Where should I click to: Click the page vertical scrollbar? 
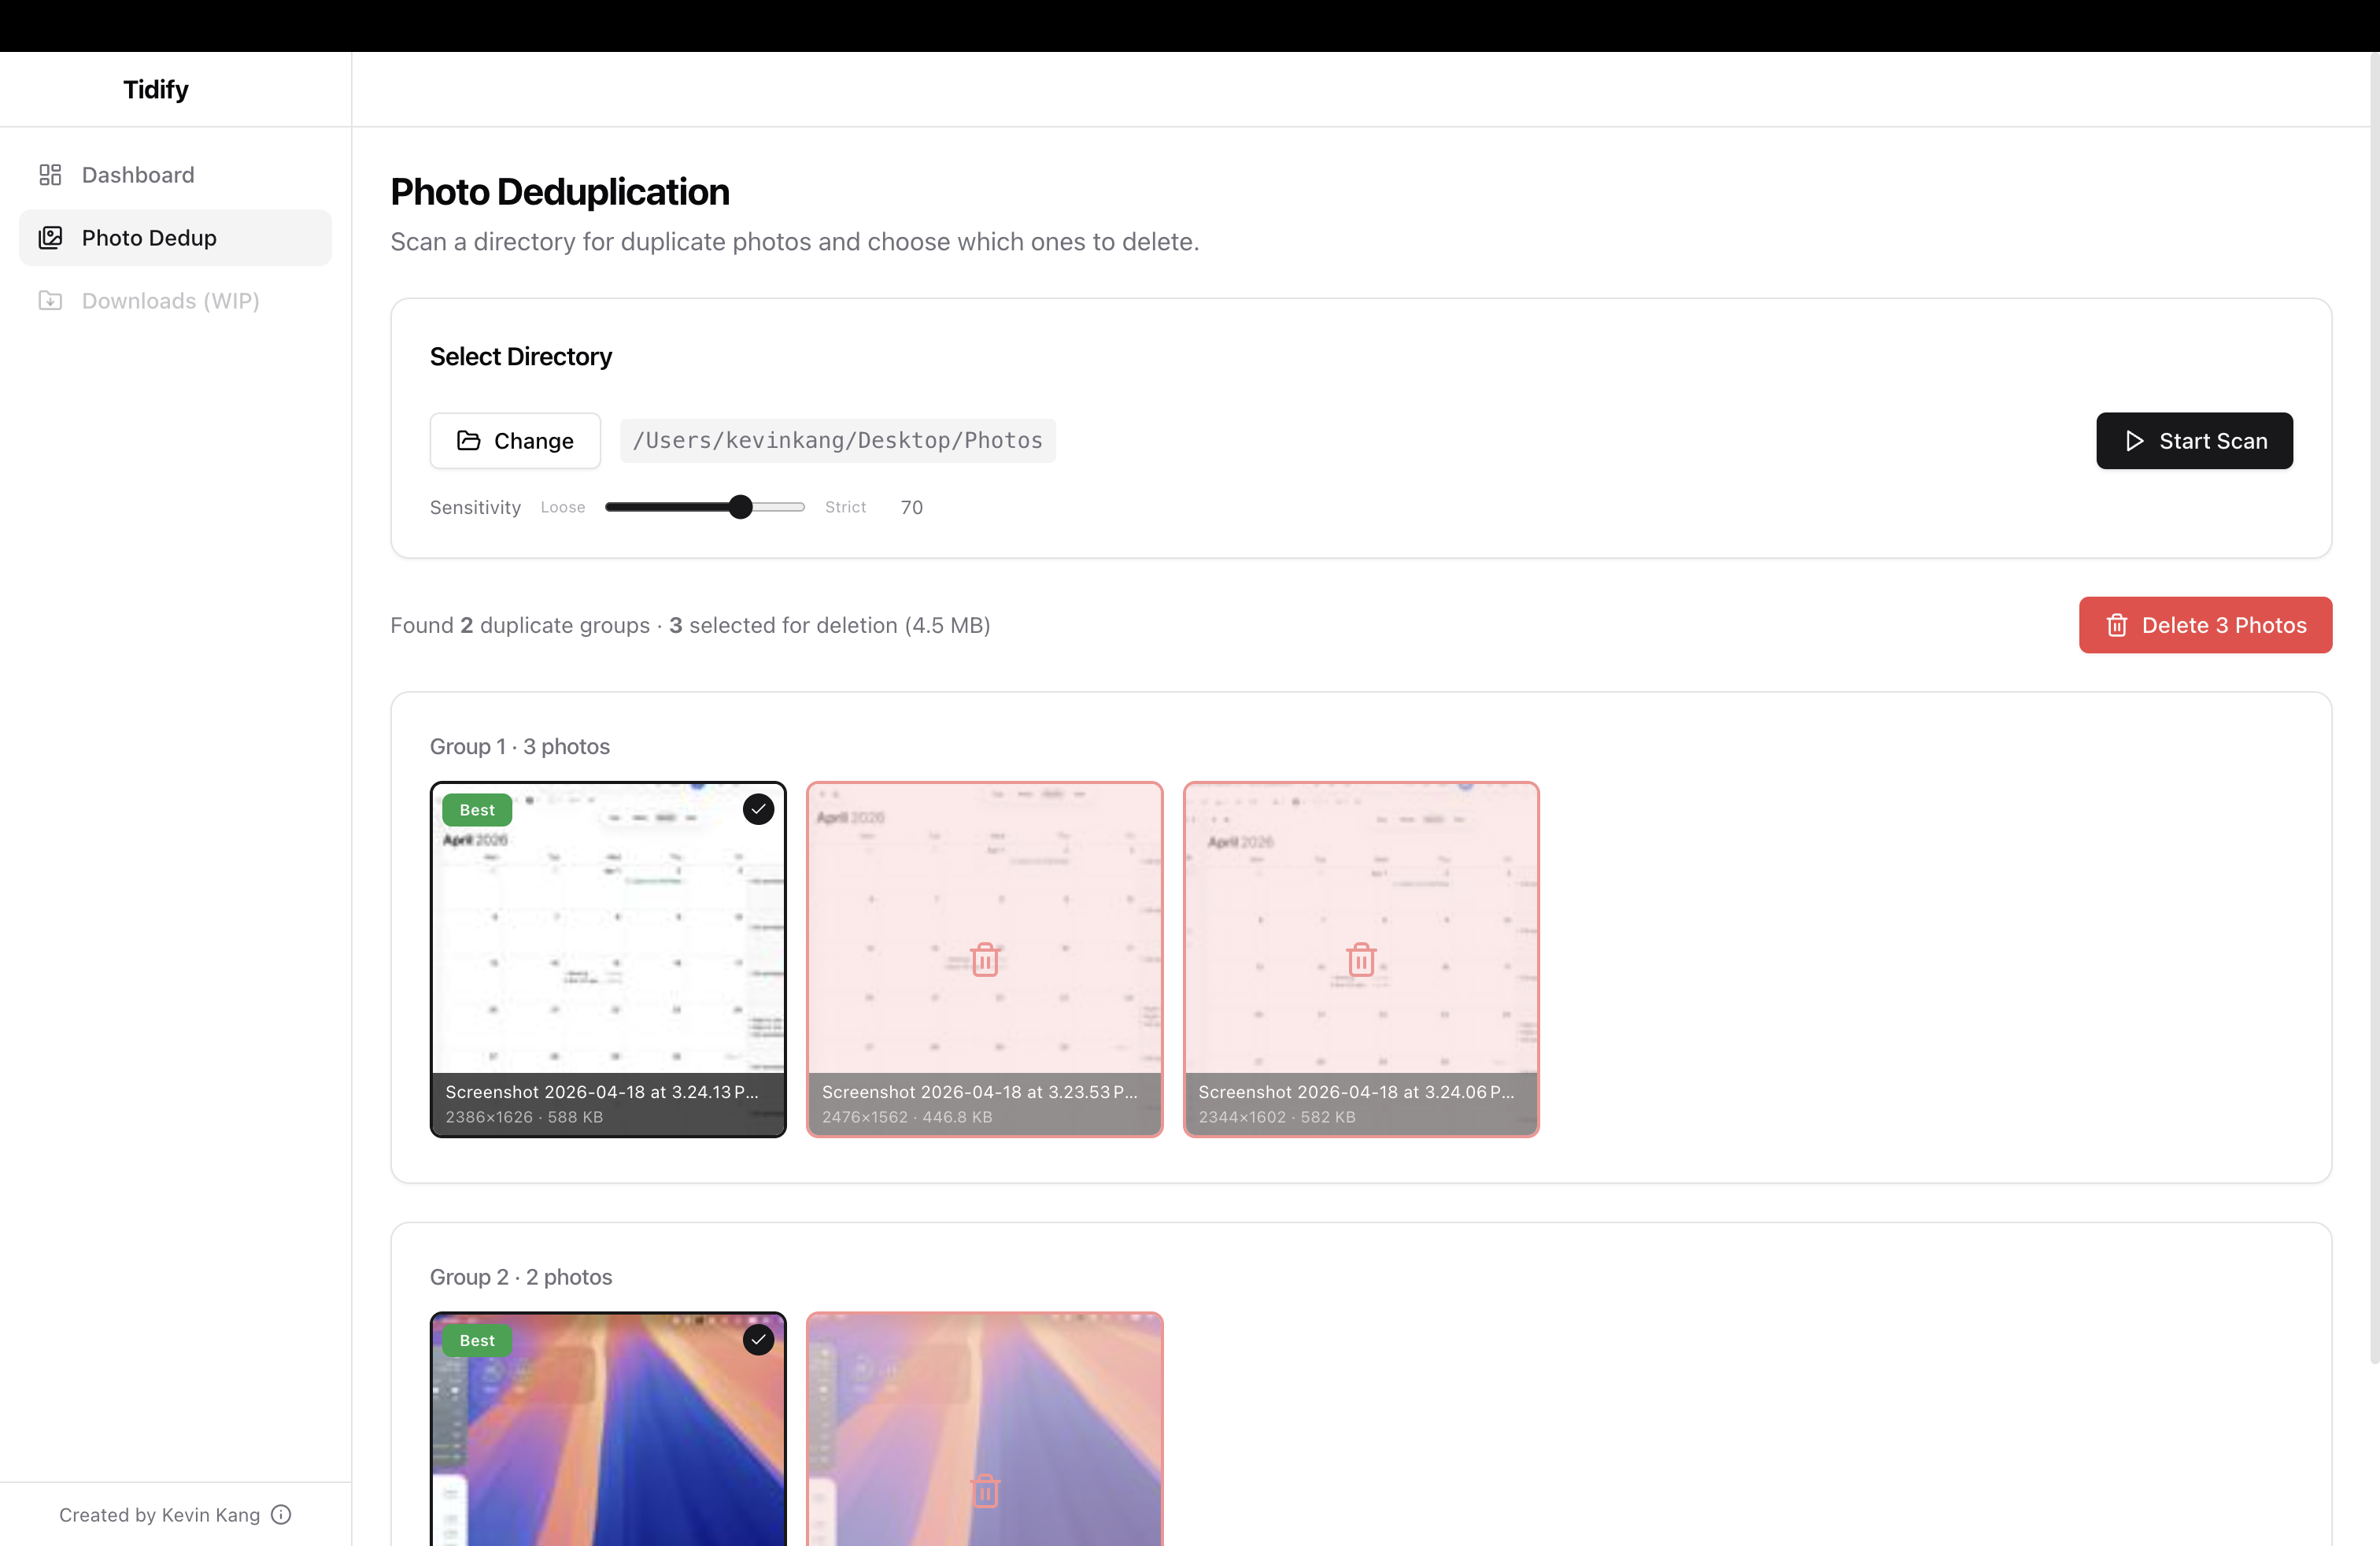pos(2374,707)
